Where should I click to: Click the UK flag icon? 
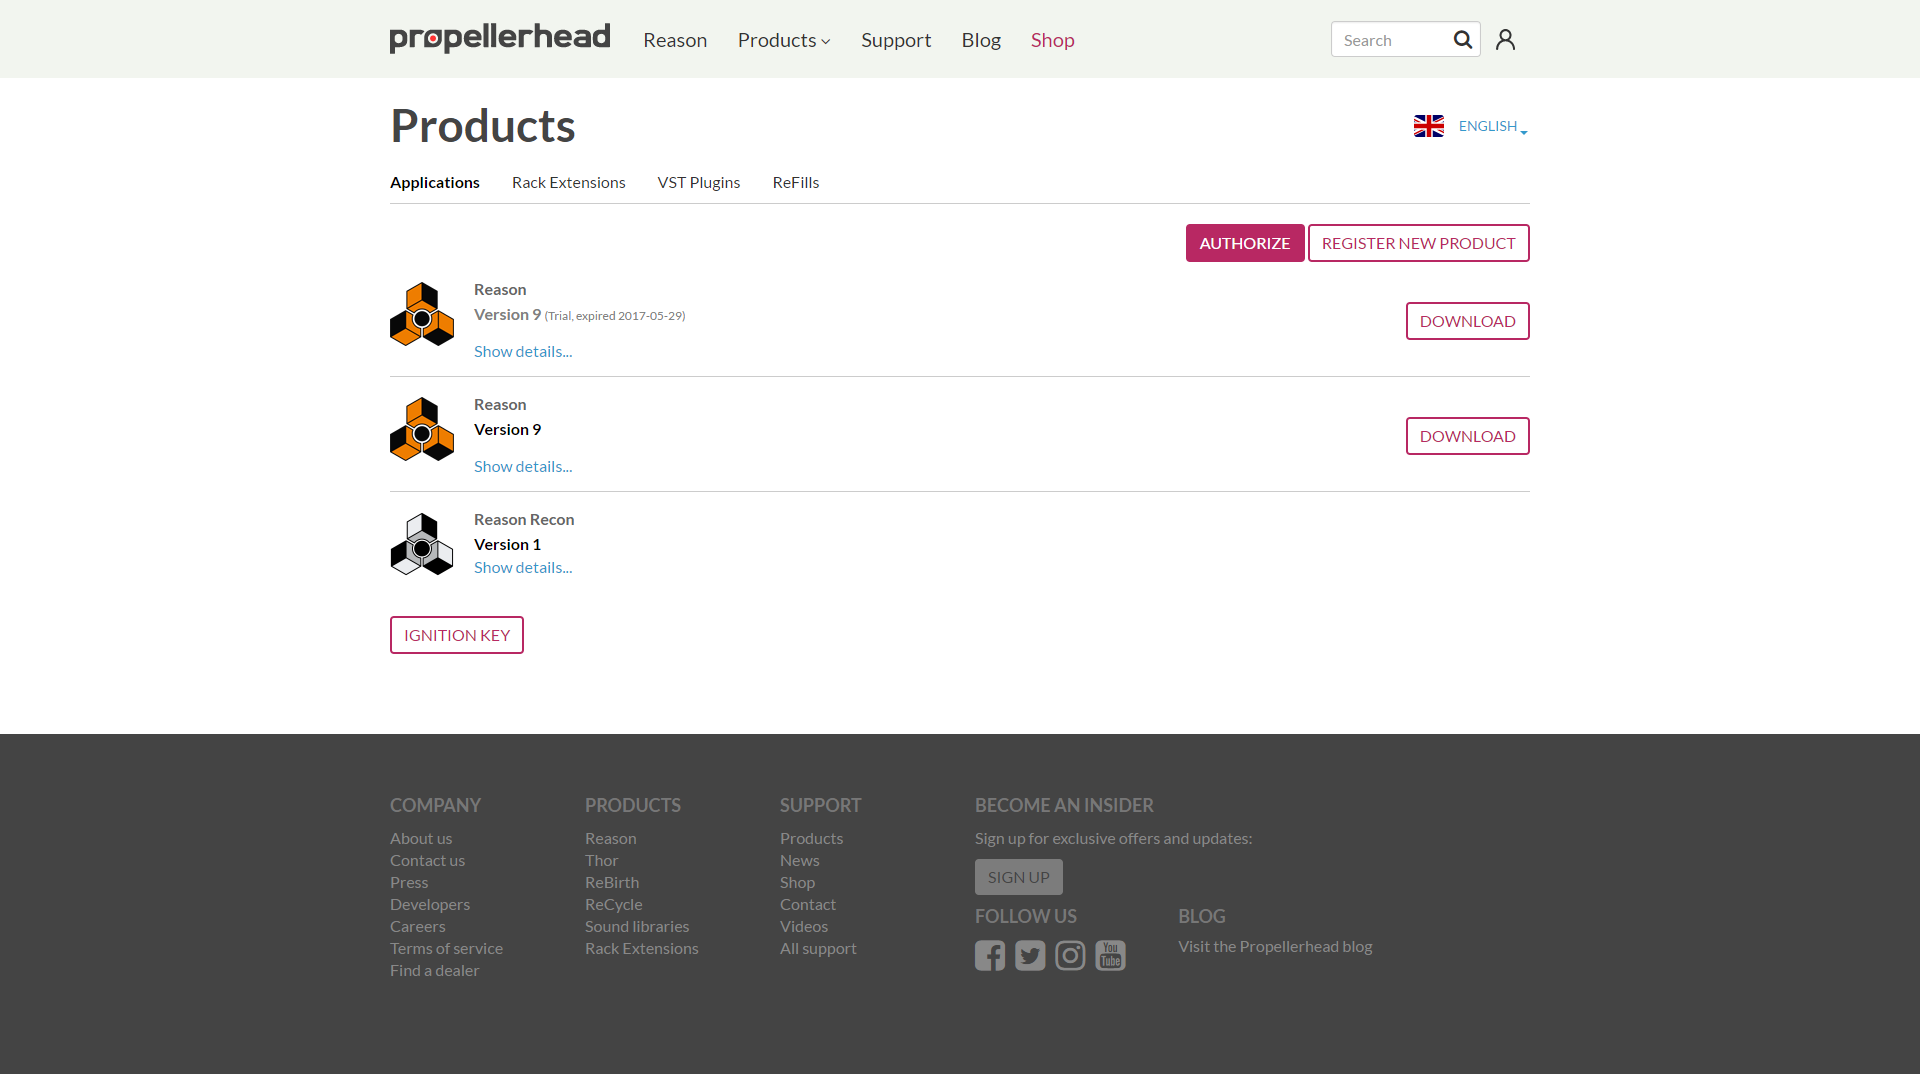(1428, 126)
